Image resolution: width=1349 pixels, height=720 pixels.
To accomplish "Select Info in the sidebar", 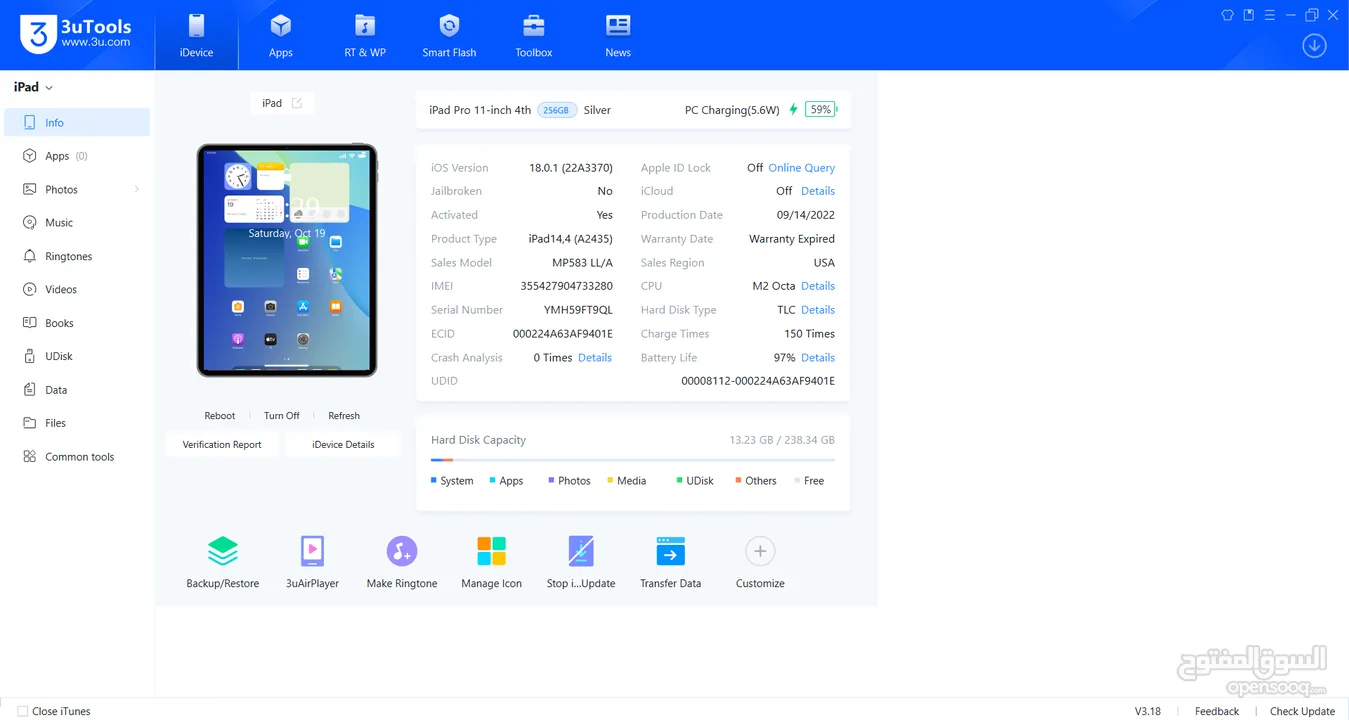I will point(77,123).
